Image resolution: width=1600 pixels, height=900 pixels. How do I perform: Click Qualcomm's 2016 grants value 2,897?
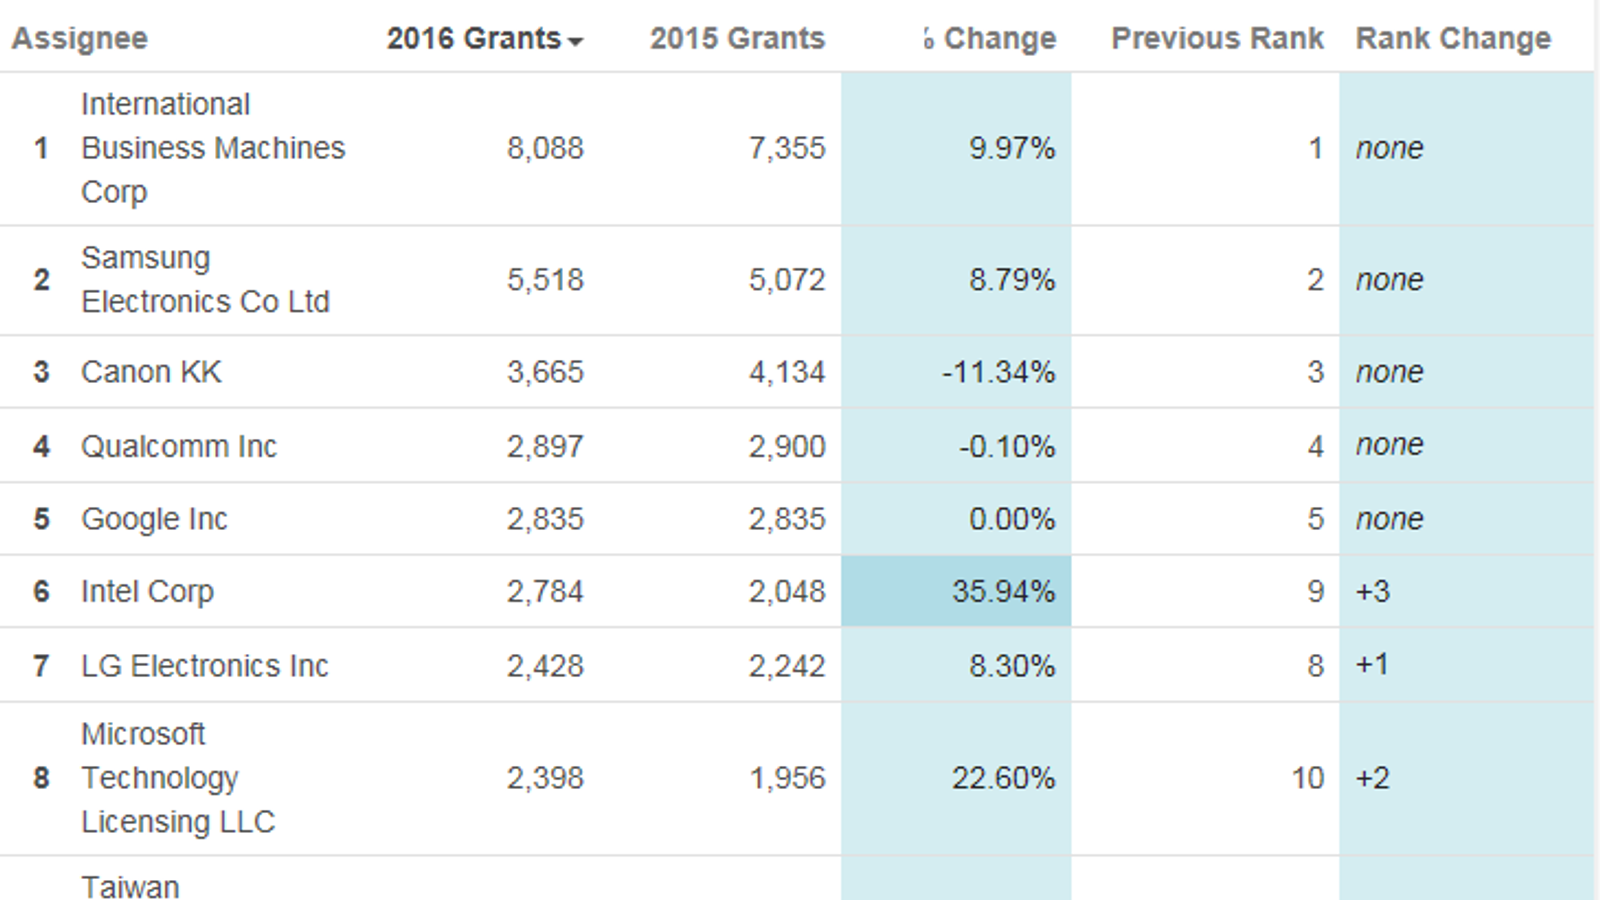545,446
